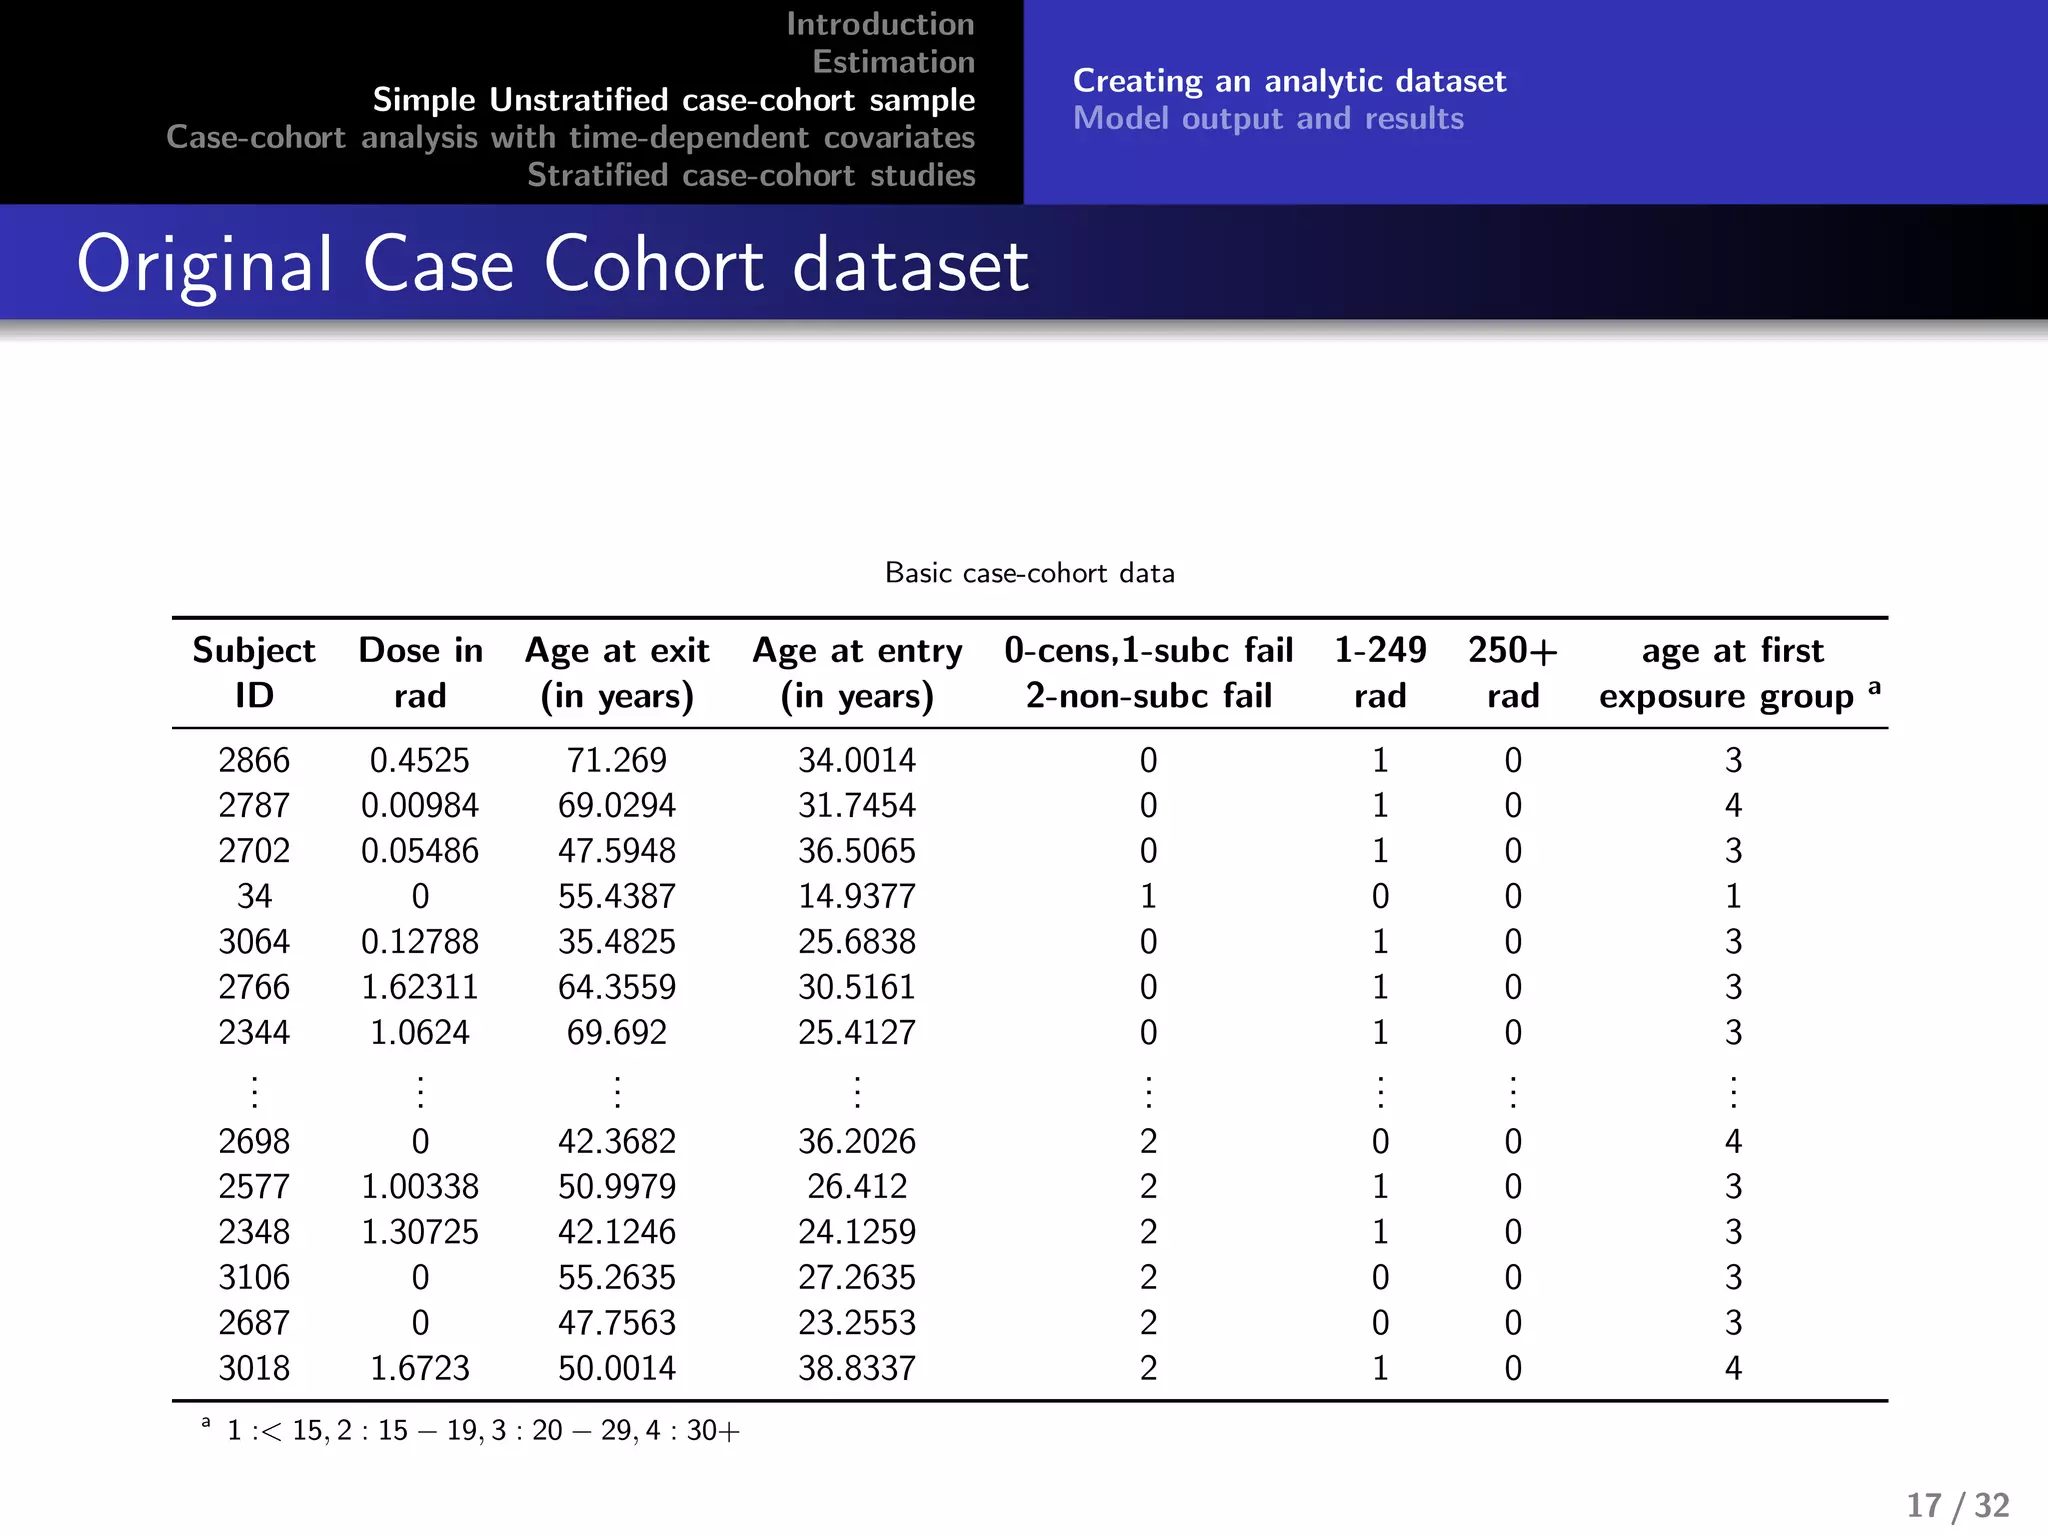This screenshot has height=1536, width=2048.
Task: Select subject ID 34
Action: 254,896
